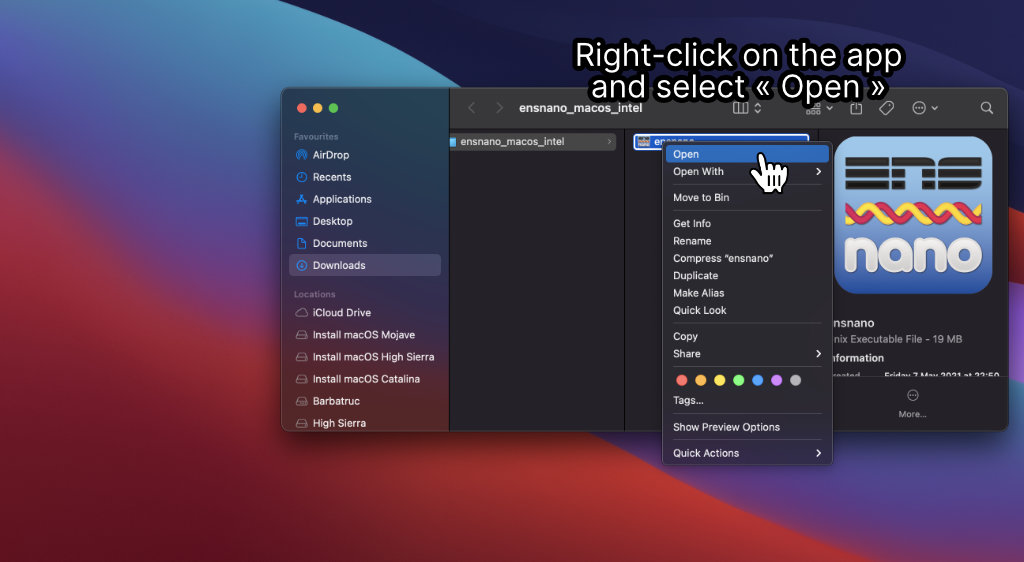Apply the green tag color
Image resolution: width=1024 pixels, height=562 pixels.
click(739, 381)
